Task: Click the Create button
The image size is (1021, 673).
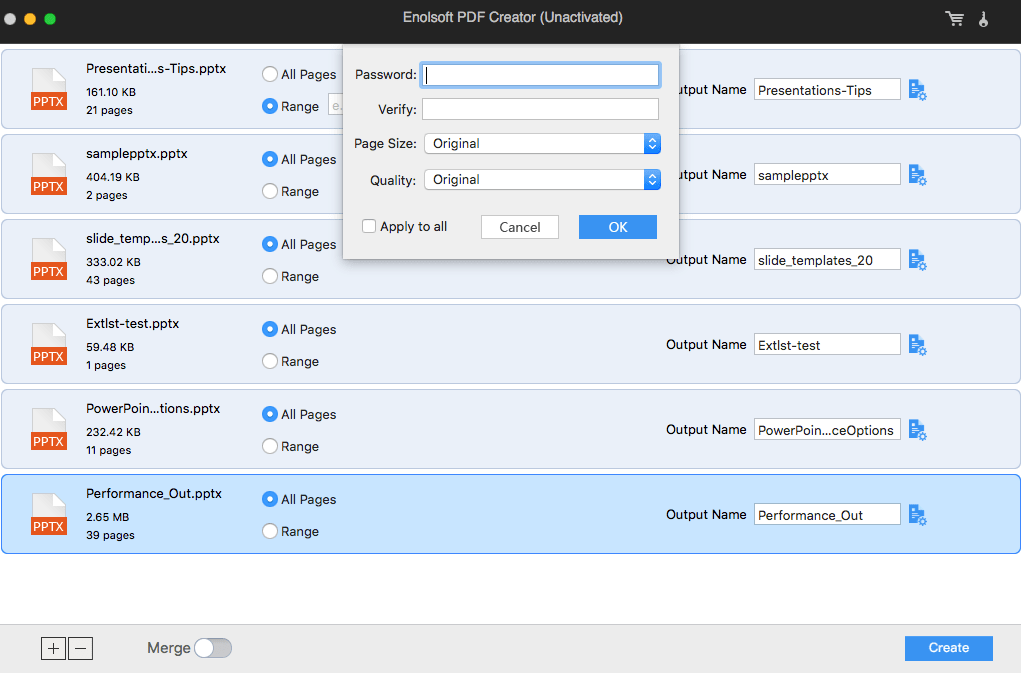Action: (x=949, y=648)
